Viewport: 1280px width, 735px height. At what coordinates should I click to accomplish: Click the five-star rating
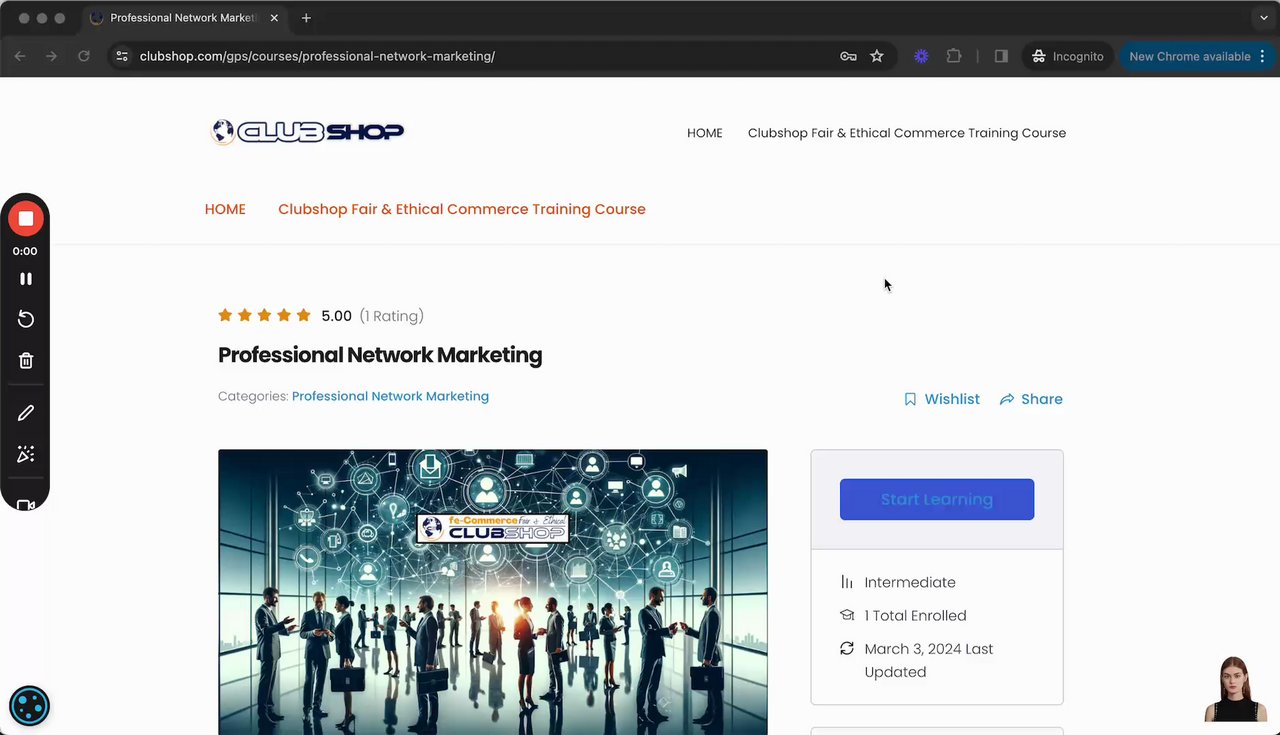click(x=265, y=316)
